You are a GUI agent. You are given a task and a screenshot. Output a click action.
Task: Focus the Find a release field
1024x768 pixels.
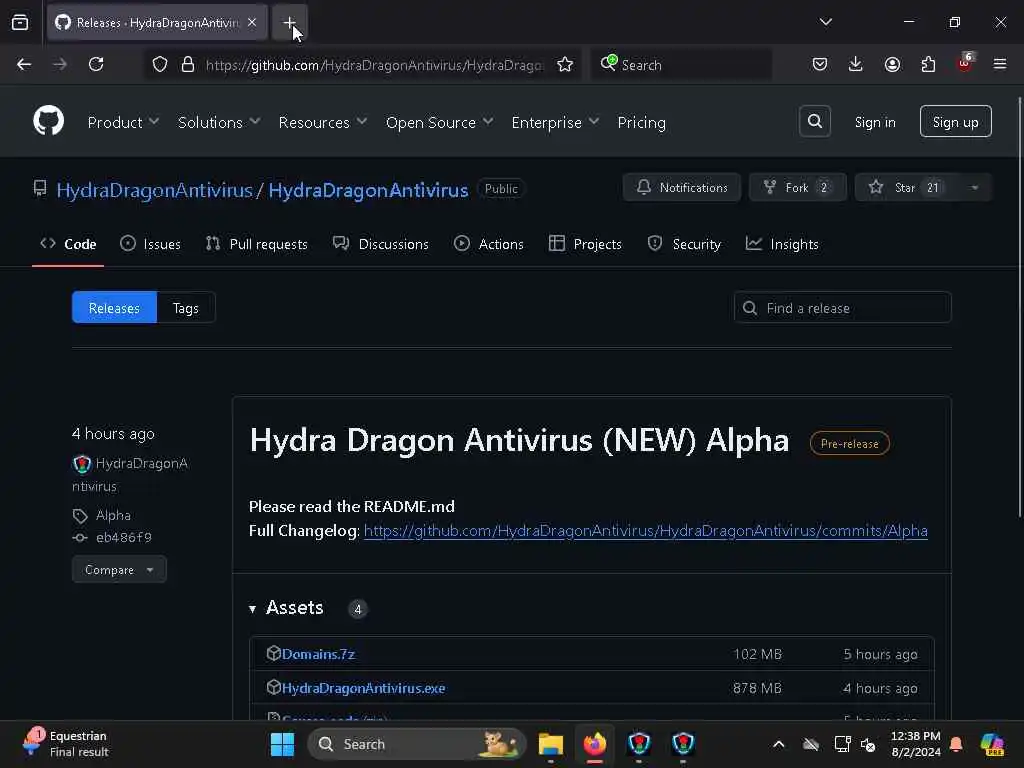(842, 308)
